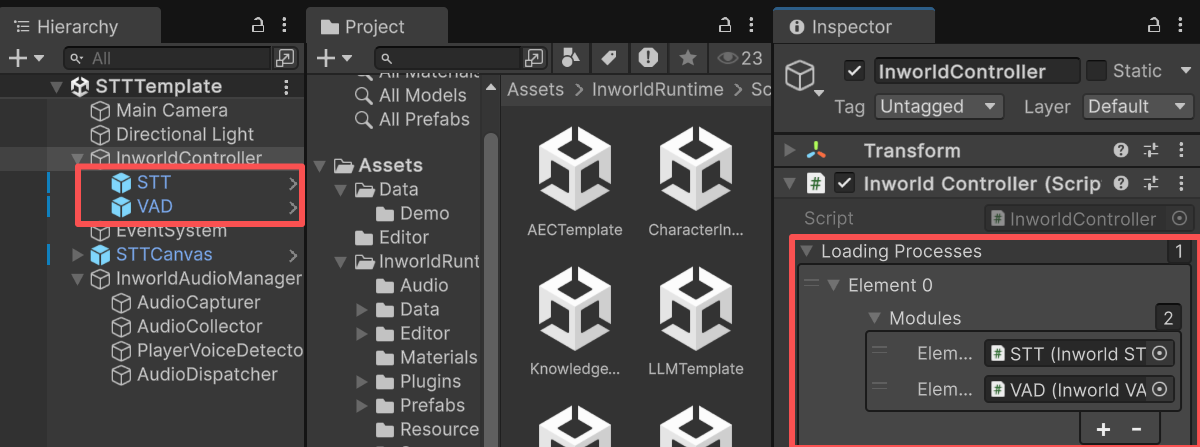Viewport: 1200px width, 447px height.
Task: Toggle Project favorites star filter
Action: (688, 57)
